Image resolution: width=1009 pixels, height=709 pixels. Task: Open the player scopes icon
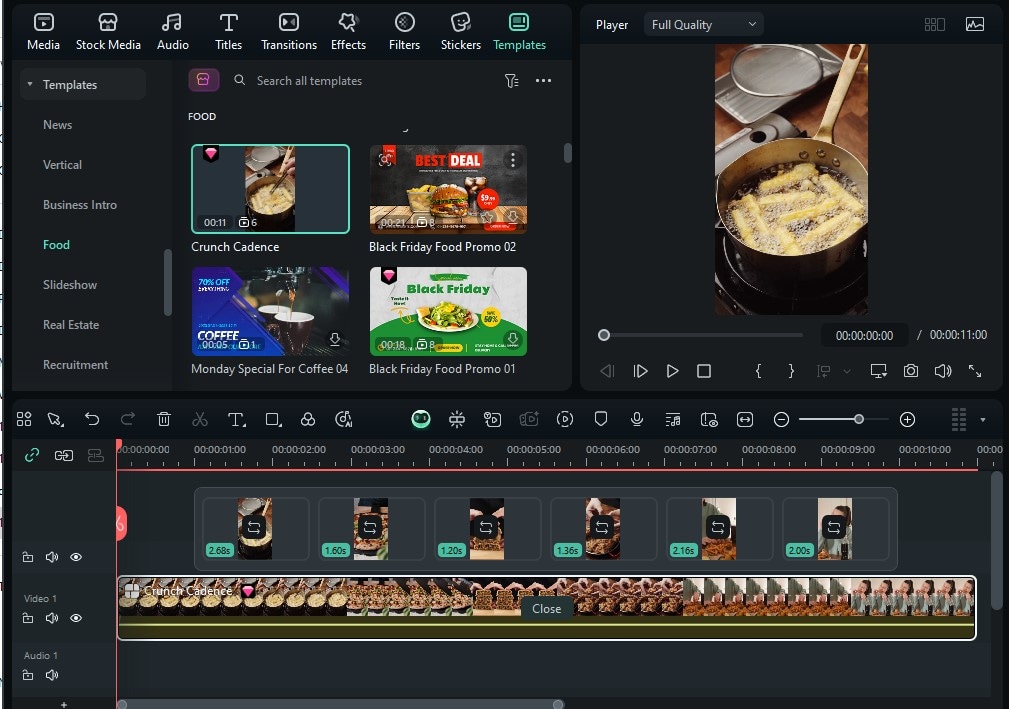[x=975, y=24]
